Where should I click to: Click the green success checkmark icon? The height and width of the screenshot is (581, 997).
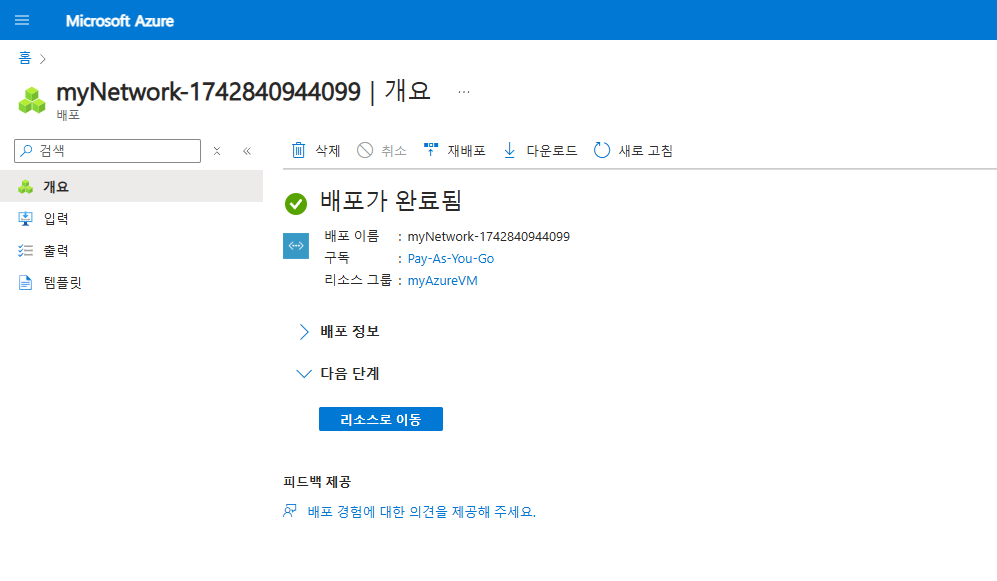point(296,204)
